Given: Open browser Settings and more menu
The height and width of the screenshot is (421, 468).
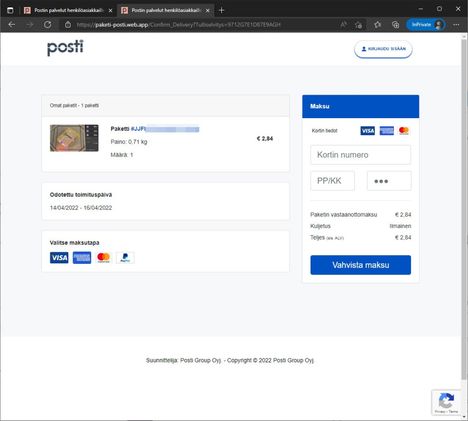Looking at the screenshot, I should (x=456, y=25).
